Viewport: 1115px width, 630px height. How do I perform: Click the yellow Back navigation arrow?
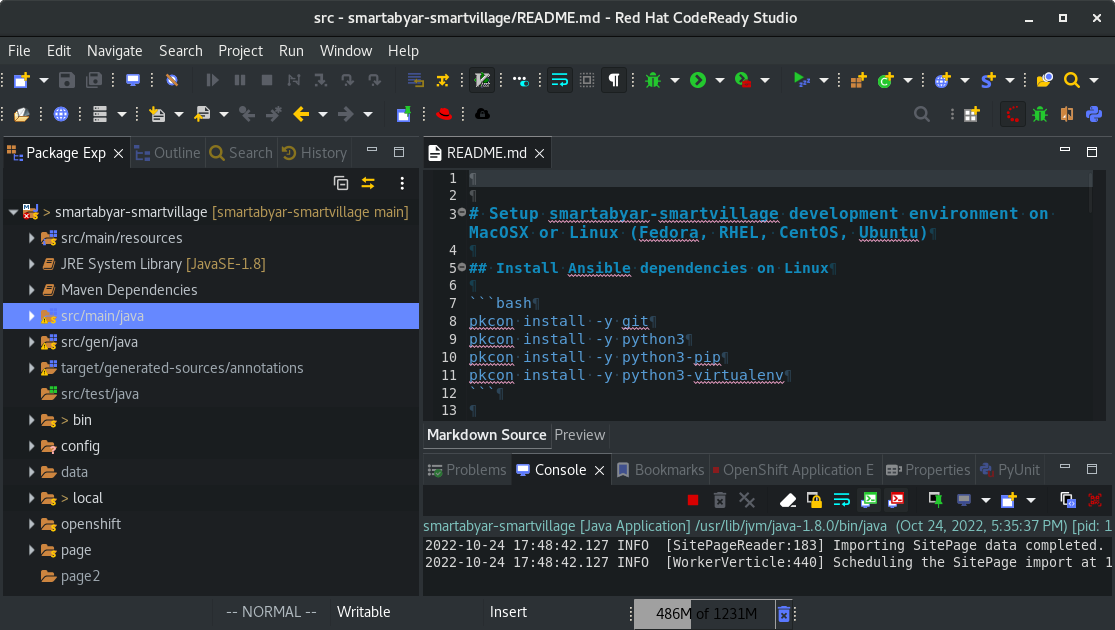pos(302,114)
